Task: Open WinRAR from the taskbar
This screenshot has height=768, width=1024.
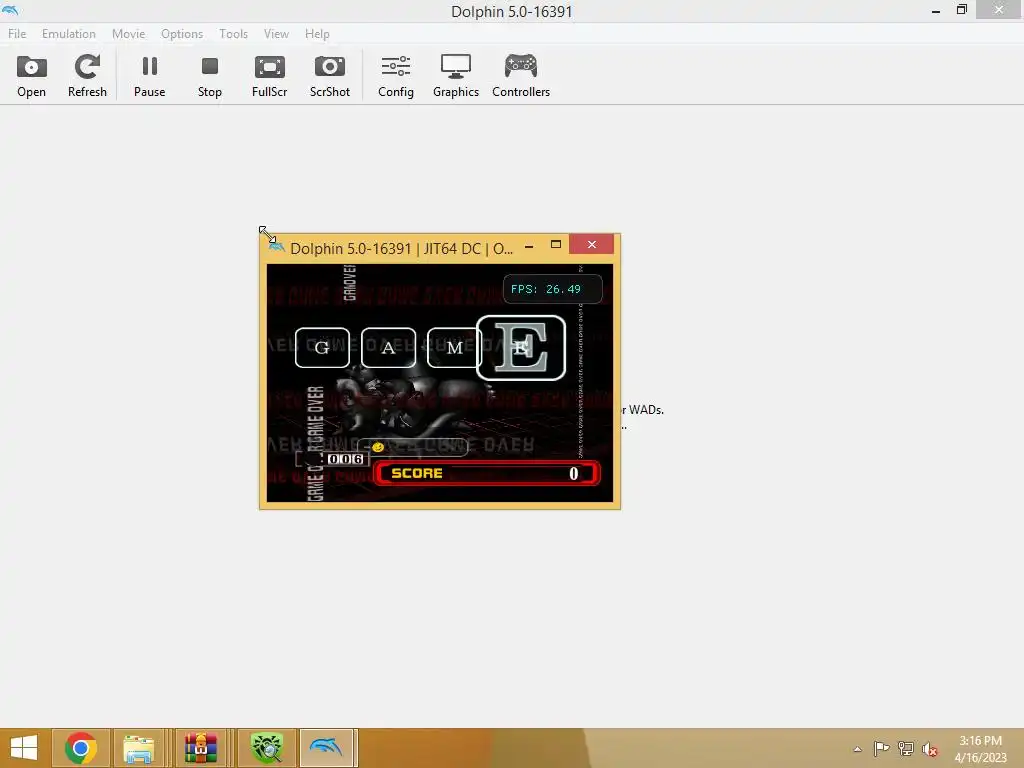Action: point(200,748)
